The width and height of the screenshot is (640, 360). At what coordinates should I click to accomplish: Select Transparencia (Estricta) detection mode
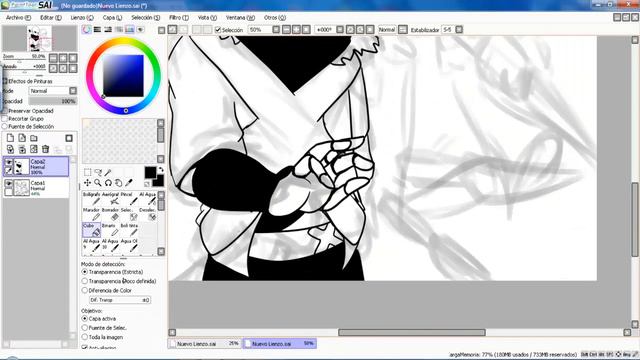tap(85, 272)
